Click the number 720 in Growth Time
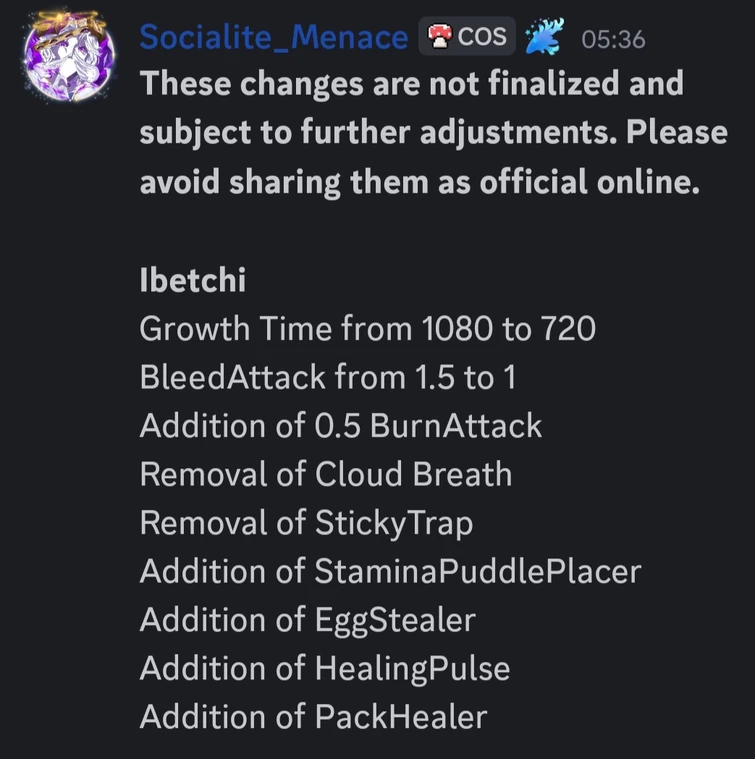The width and height of the screenshot is (755, 759). tap(567, 328)
